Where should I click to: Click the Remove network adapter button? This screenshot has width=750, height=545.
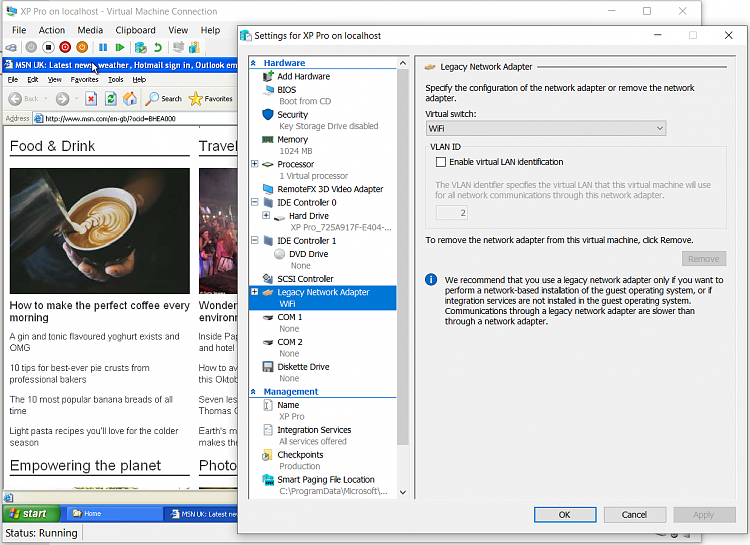coord(704,259)
